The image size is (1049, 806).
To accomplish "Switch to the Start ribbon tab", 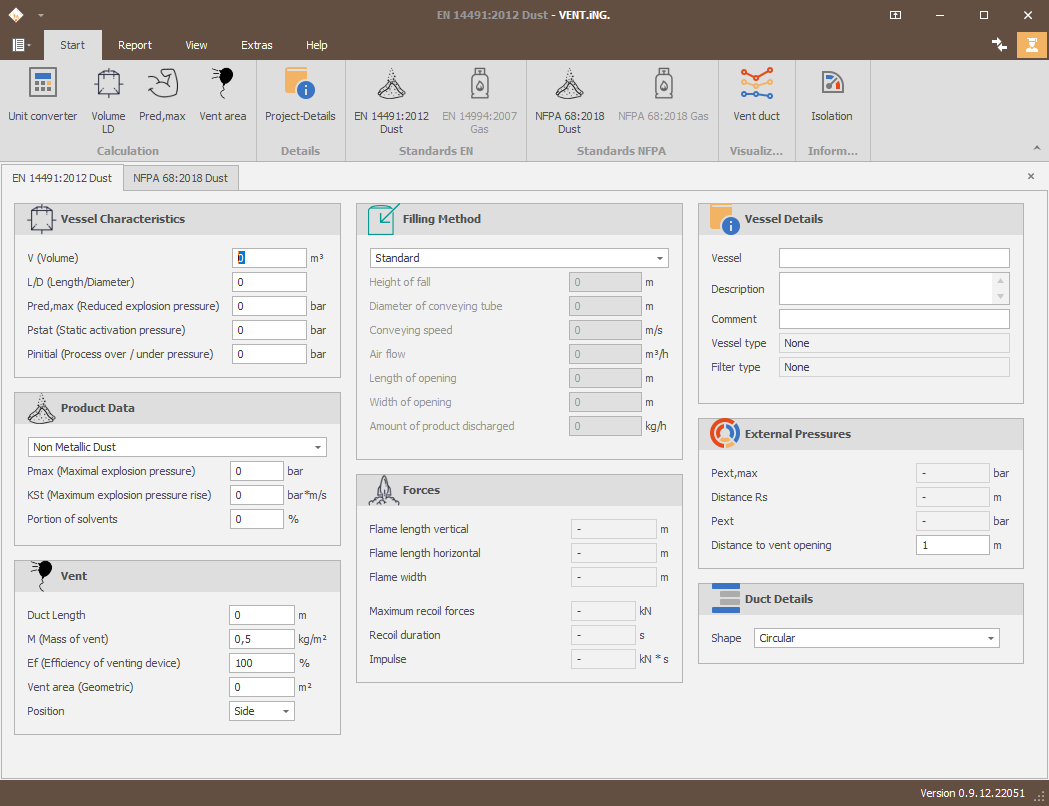I will (72, 45).
